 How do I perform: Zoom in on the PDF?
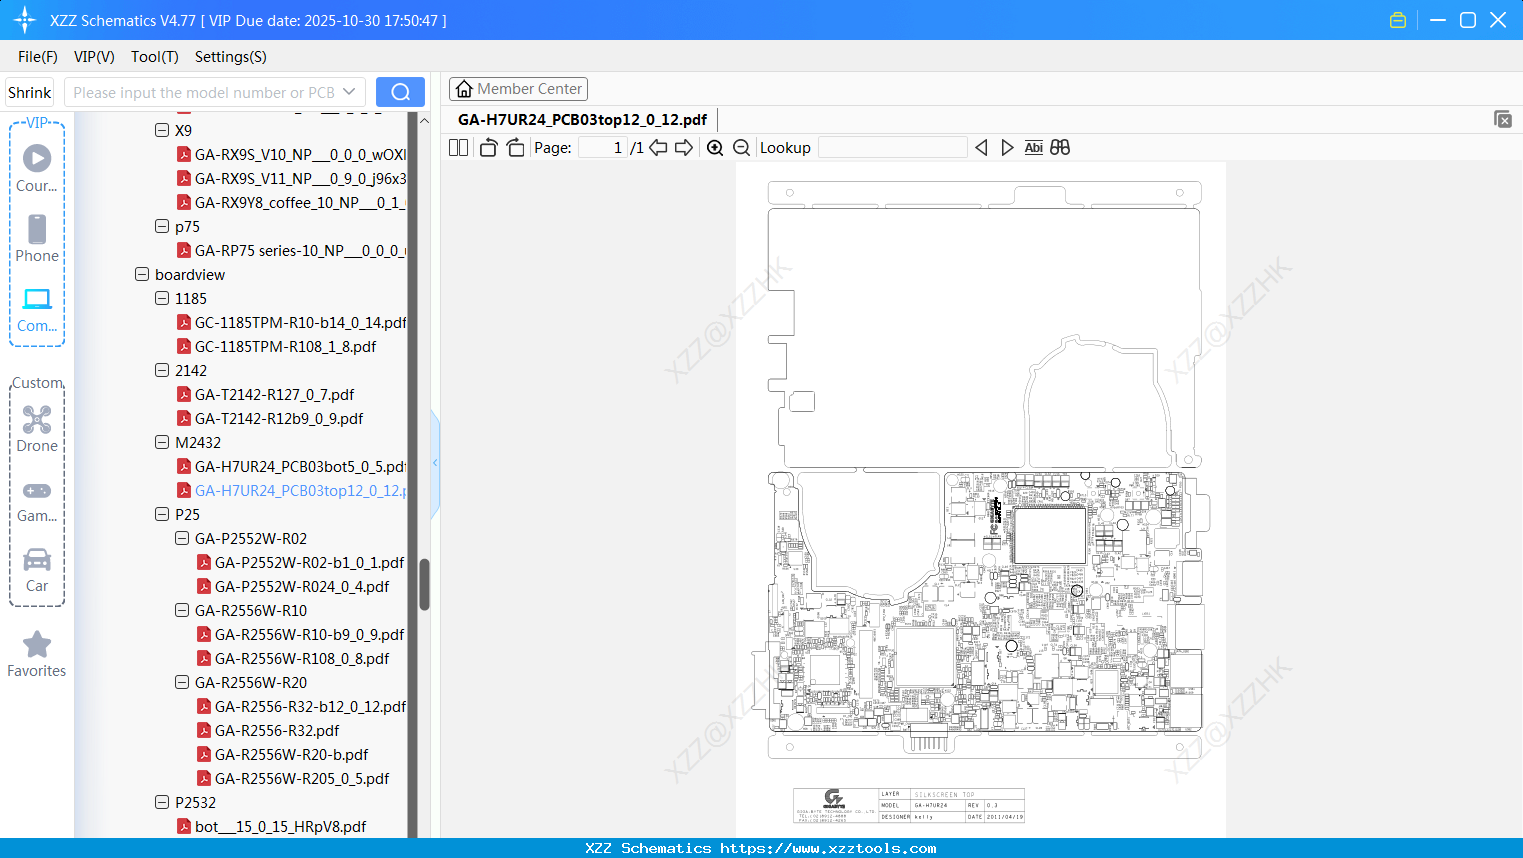click(x=715, y=148)
